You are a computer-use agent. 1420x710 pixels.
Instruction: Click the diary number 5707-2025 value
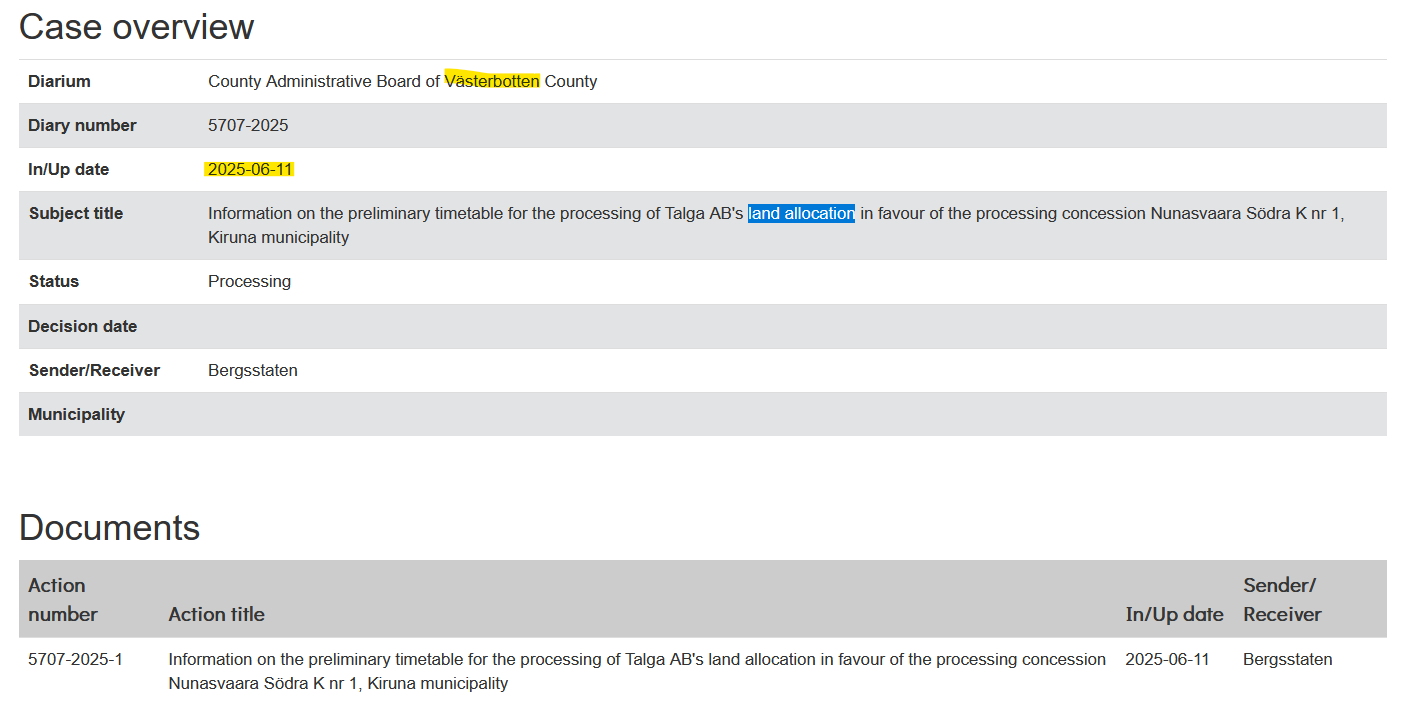tap(248, 125)
